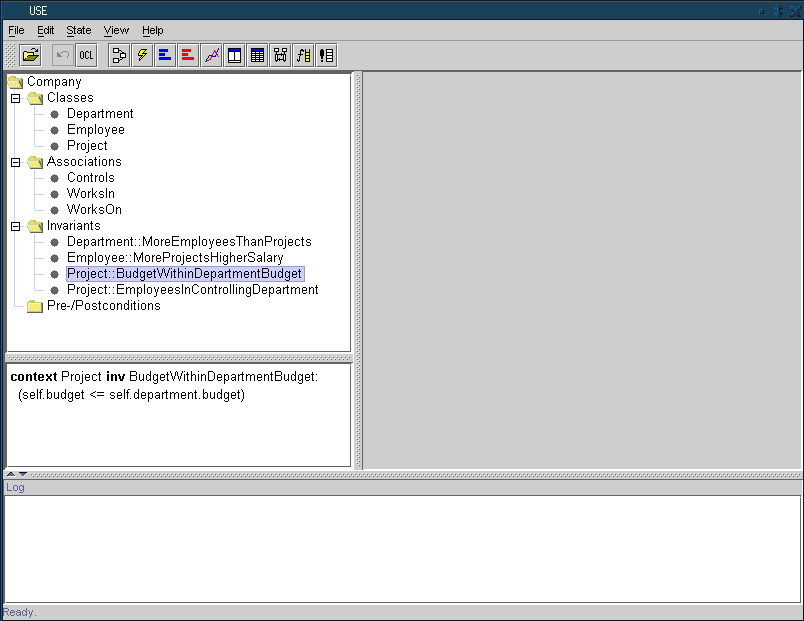The image size is (804, 621).
Task: Click the open specification folder icon
Action: tap(31, 55)
